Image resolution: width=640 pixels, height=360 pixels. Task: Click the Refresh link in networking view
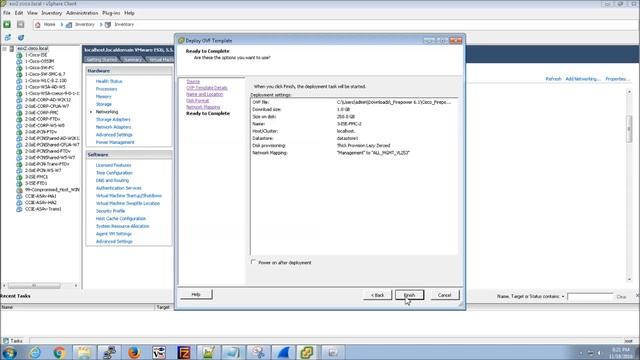click(x=553, y=79)
